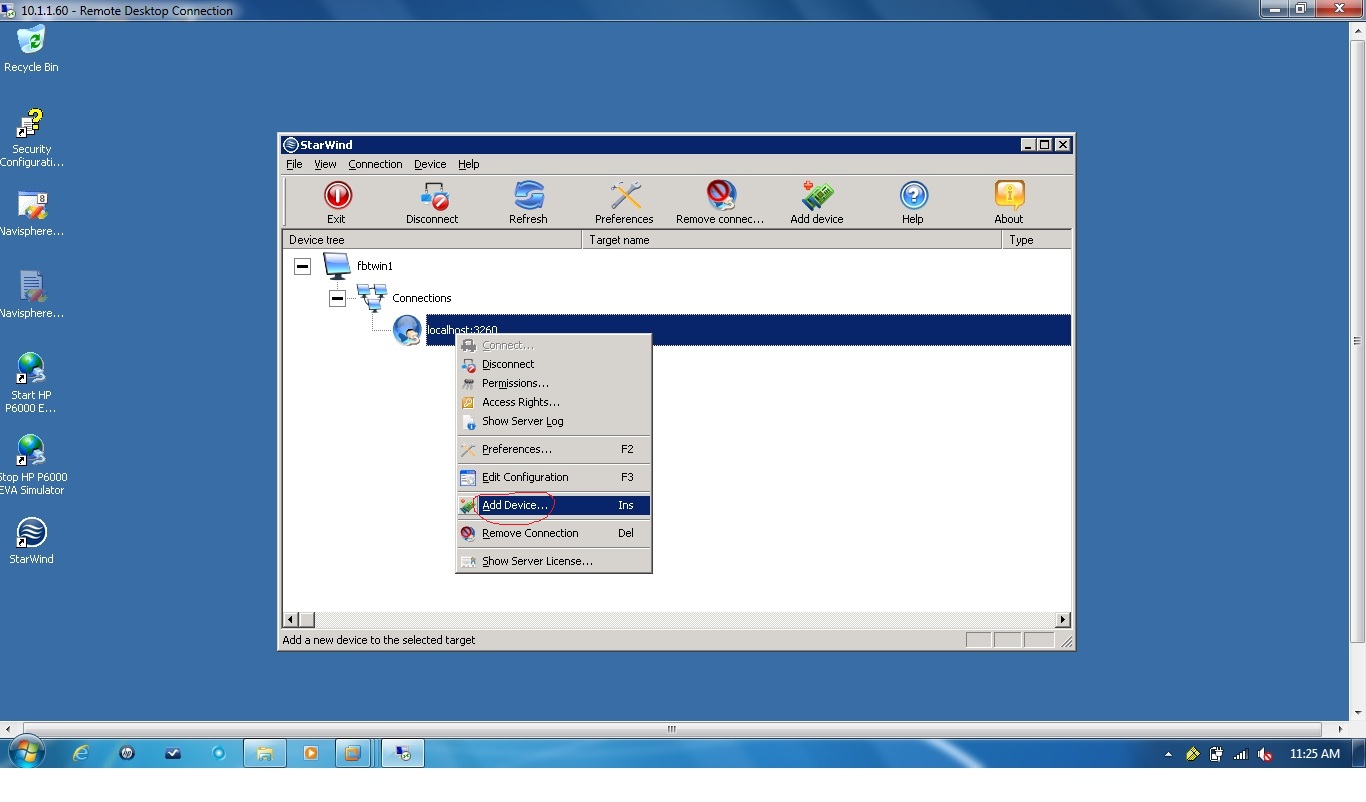Choose Edit Configuration from the context menu

click(523, 477)
